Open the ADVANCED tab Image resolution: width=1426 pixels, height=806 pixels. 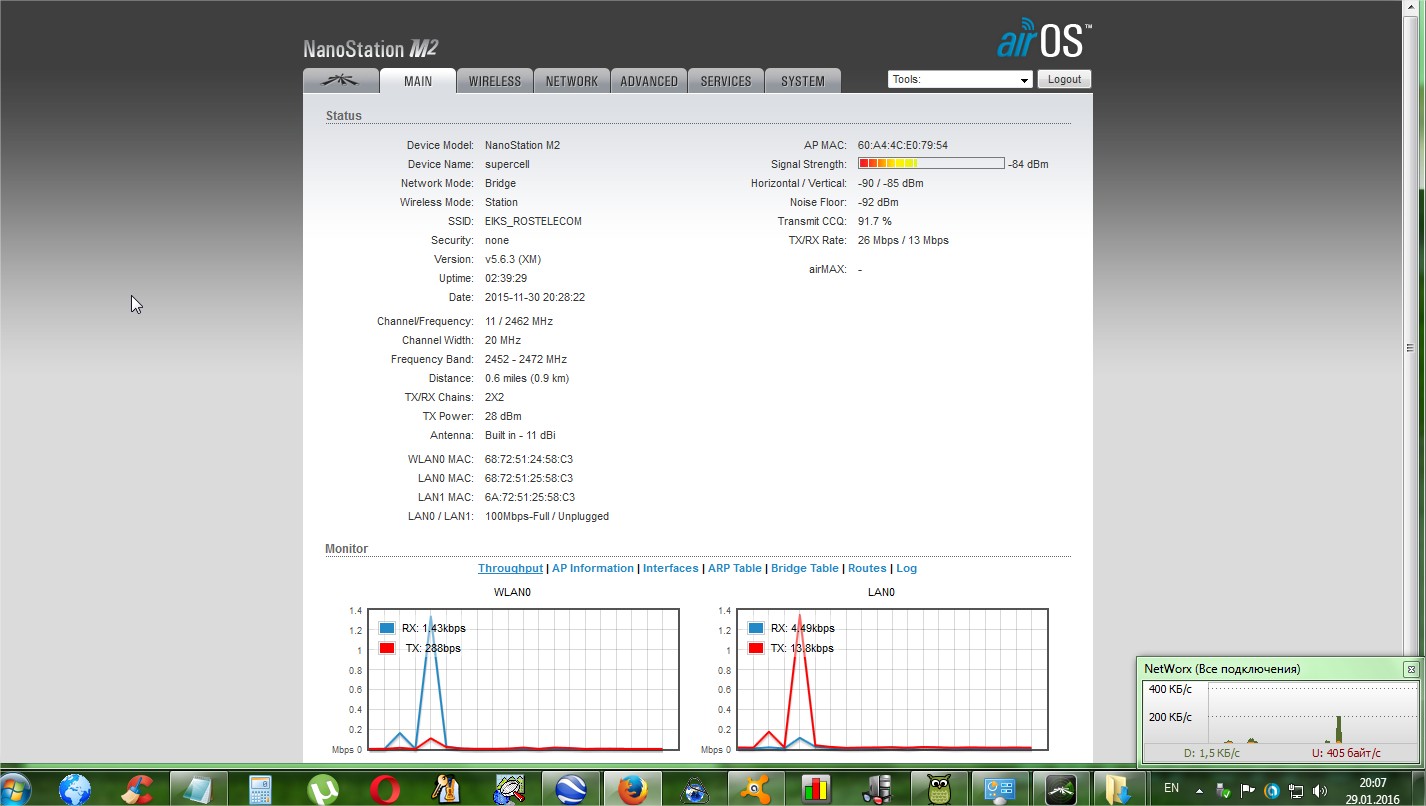(649, 81)
